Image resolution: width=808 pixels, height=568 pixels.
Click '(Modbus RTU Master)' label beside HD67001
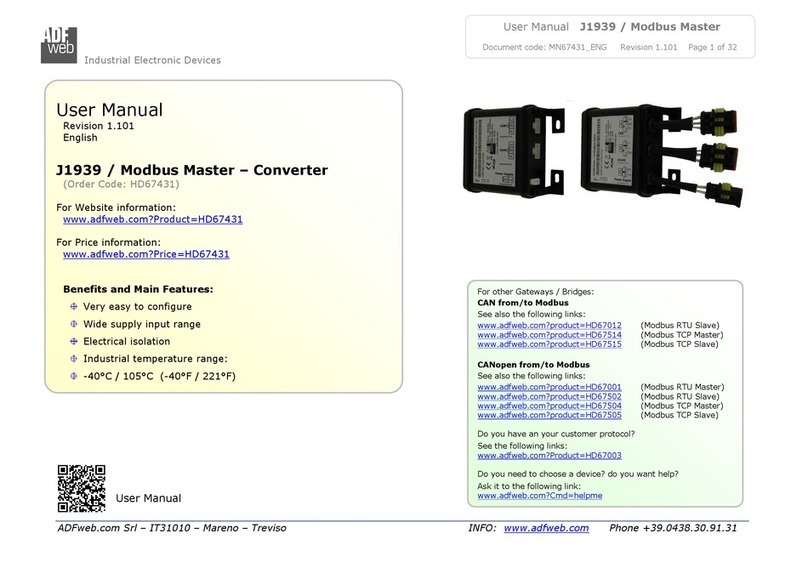coord(682,387)
